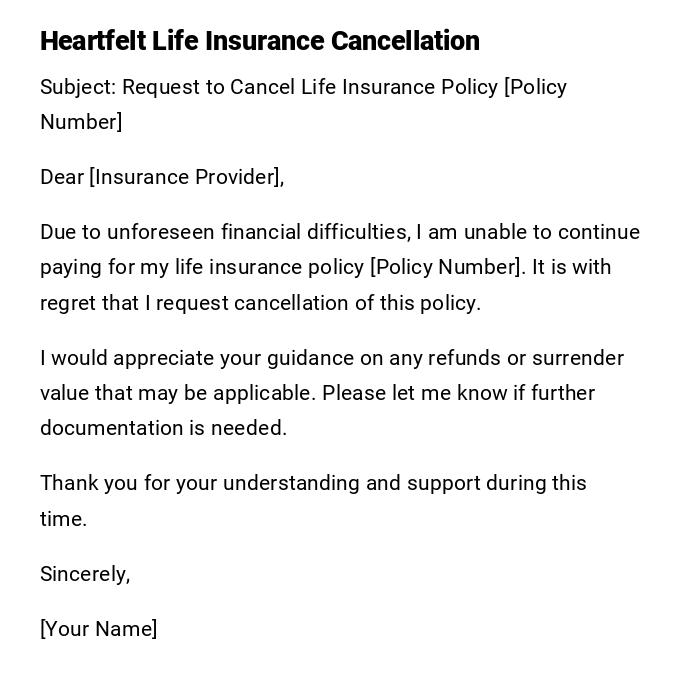
Task: Click the '[Your Name]' placeholder
Action: click(x=98, y=629)
